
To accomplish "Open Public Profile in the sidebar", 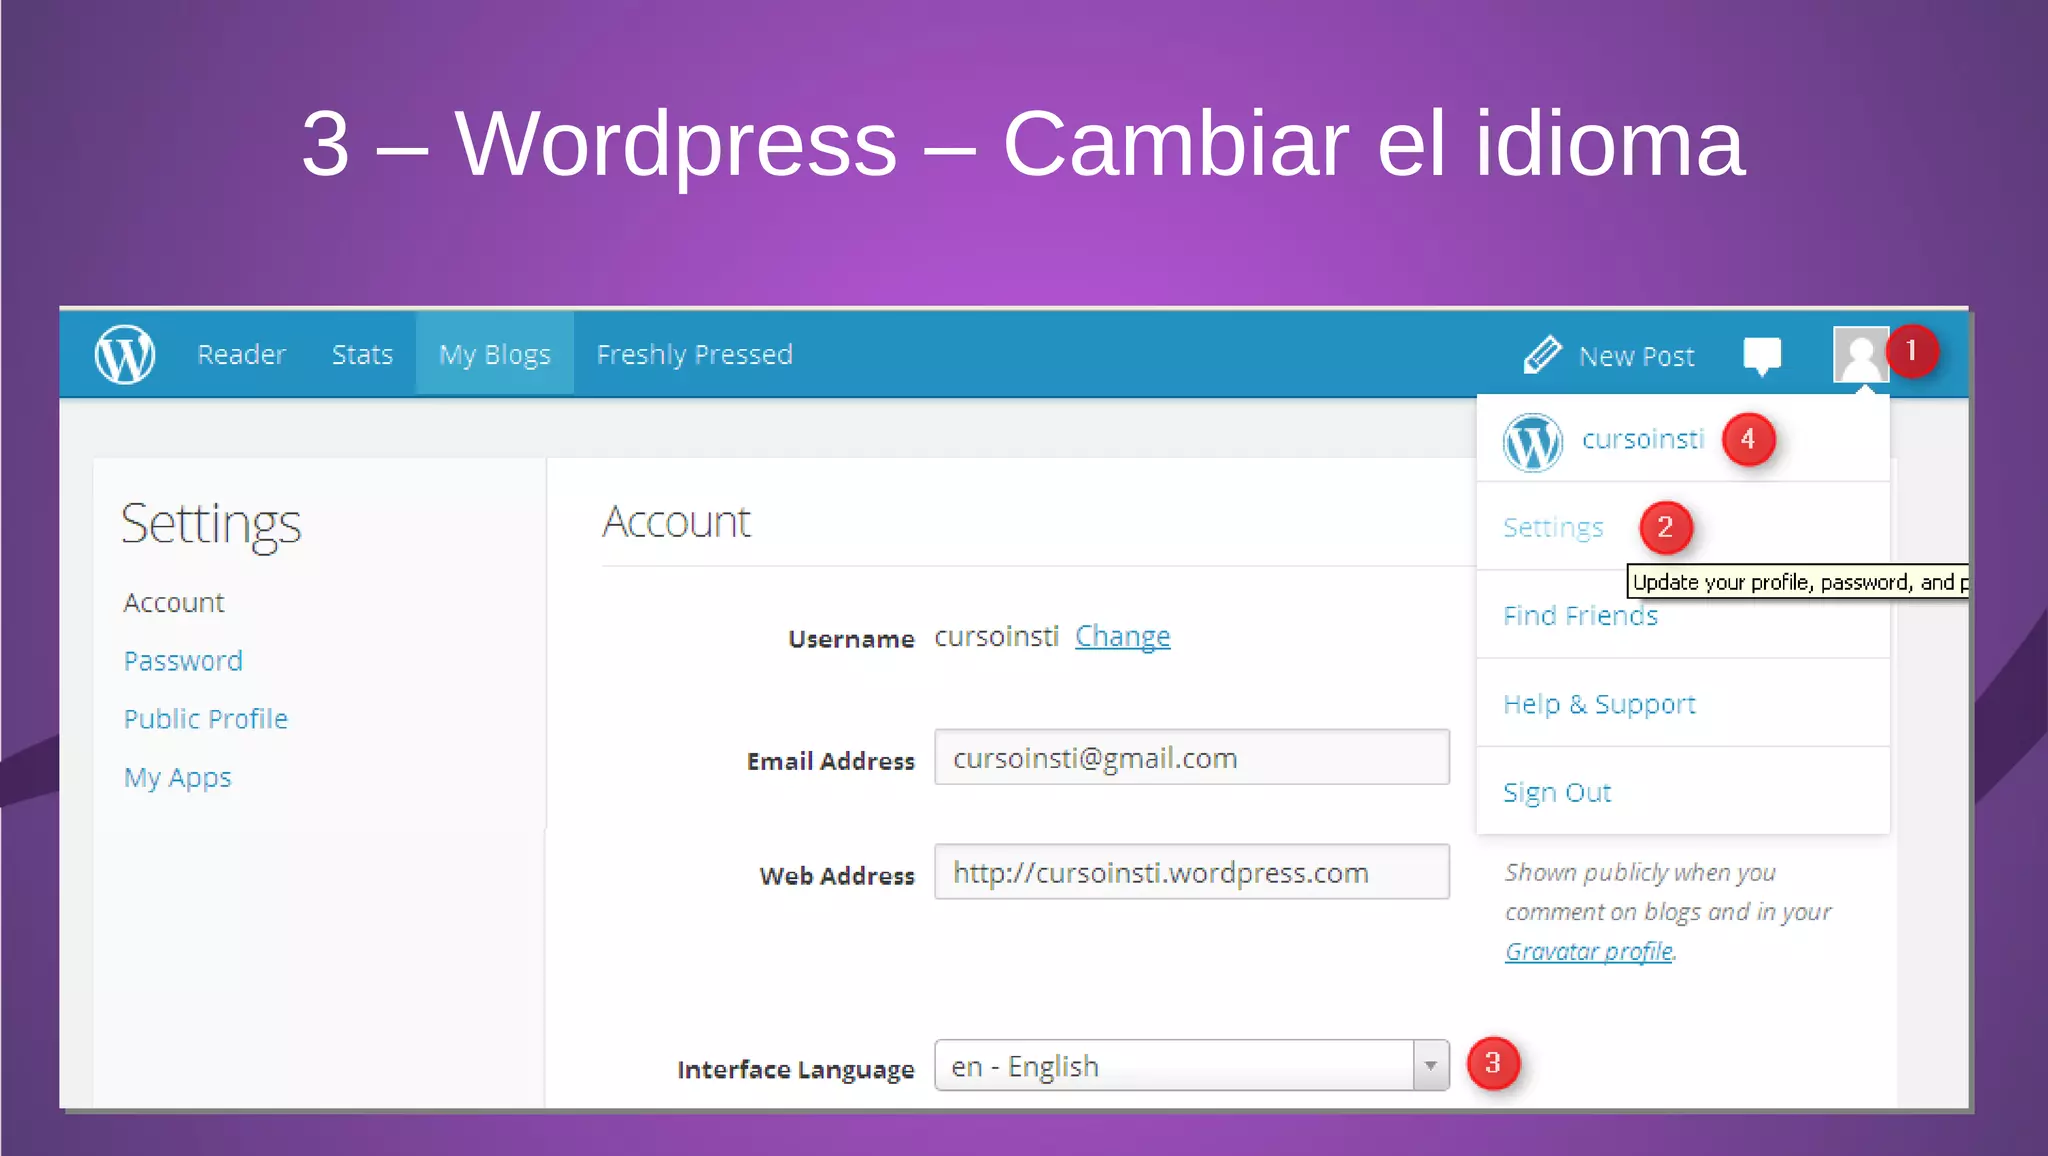I will (206, 719).
